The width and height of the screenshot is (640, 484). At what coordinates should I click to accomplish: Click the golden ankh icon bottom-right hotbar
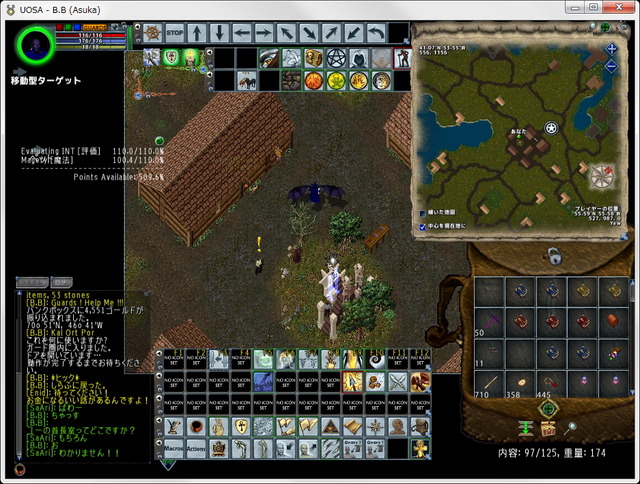click(x=420, y=449)
